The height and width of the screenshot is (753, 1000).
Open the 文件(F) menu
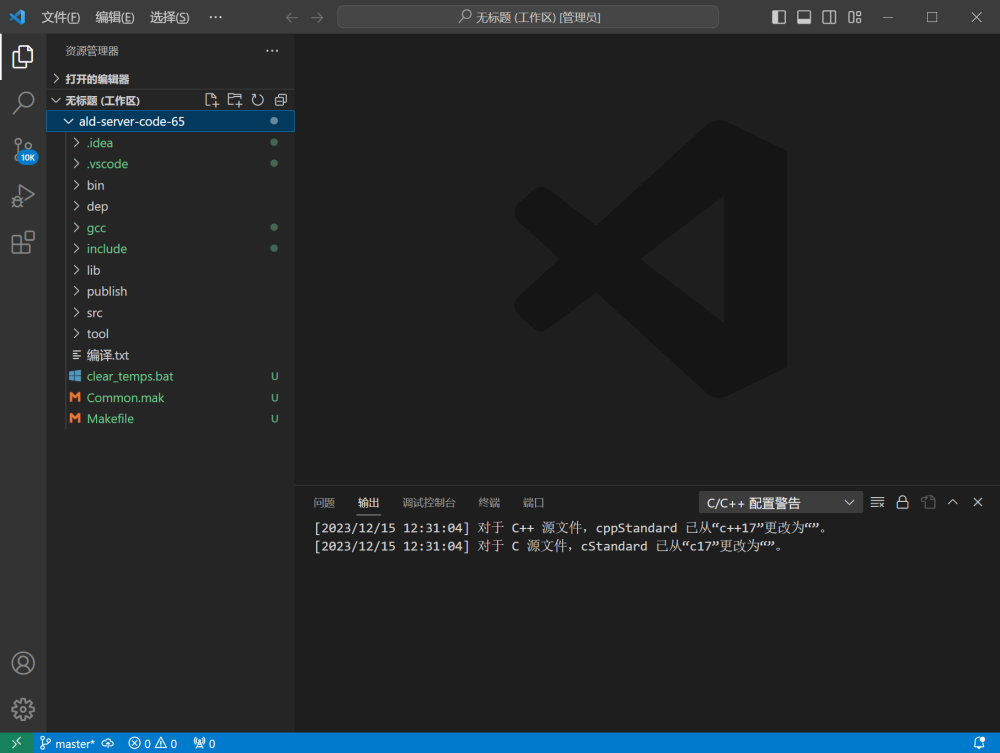[x=60, y=17]
